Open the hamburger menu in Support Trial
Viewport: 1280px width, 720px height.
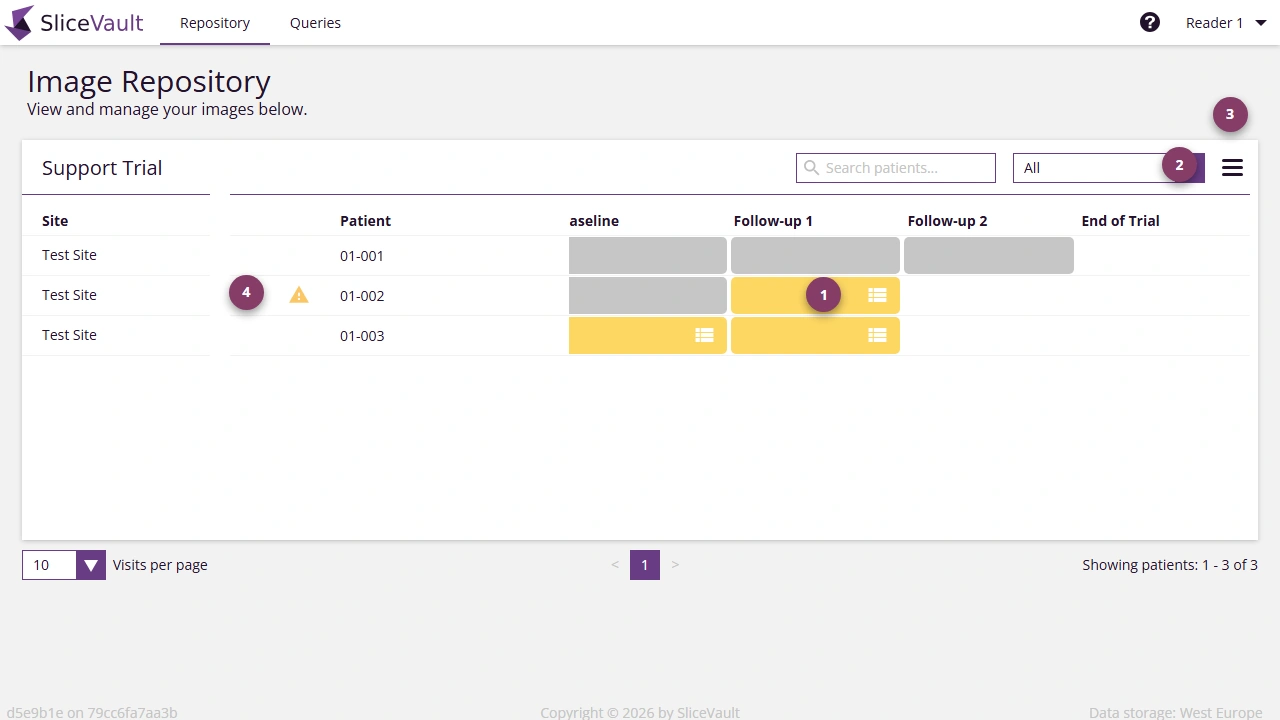(1232, 168)
